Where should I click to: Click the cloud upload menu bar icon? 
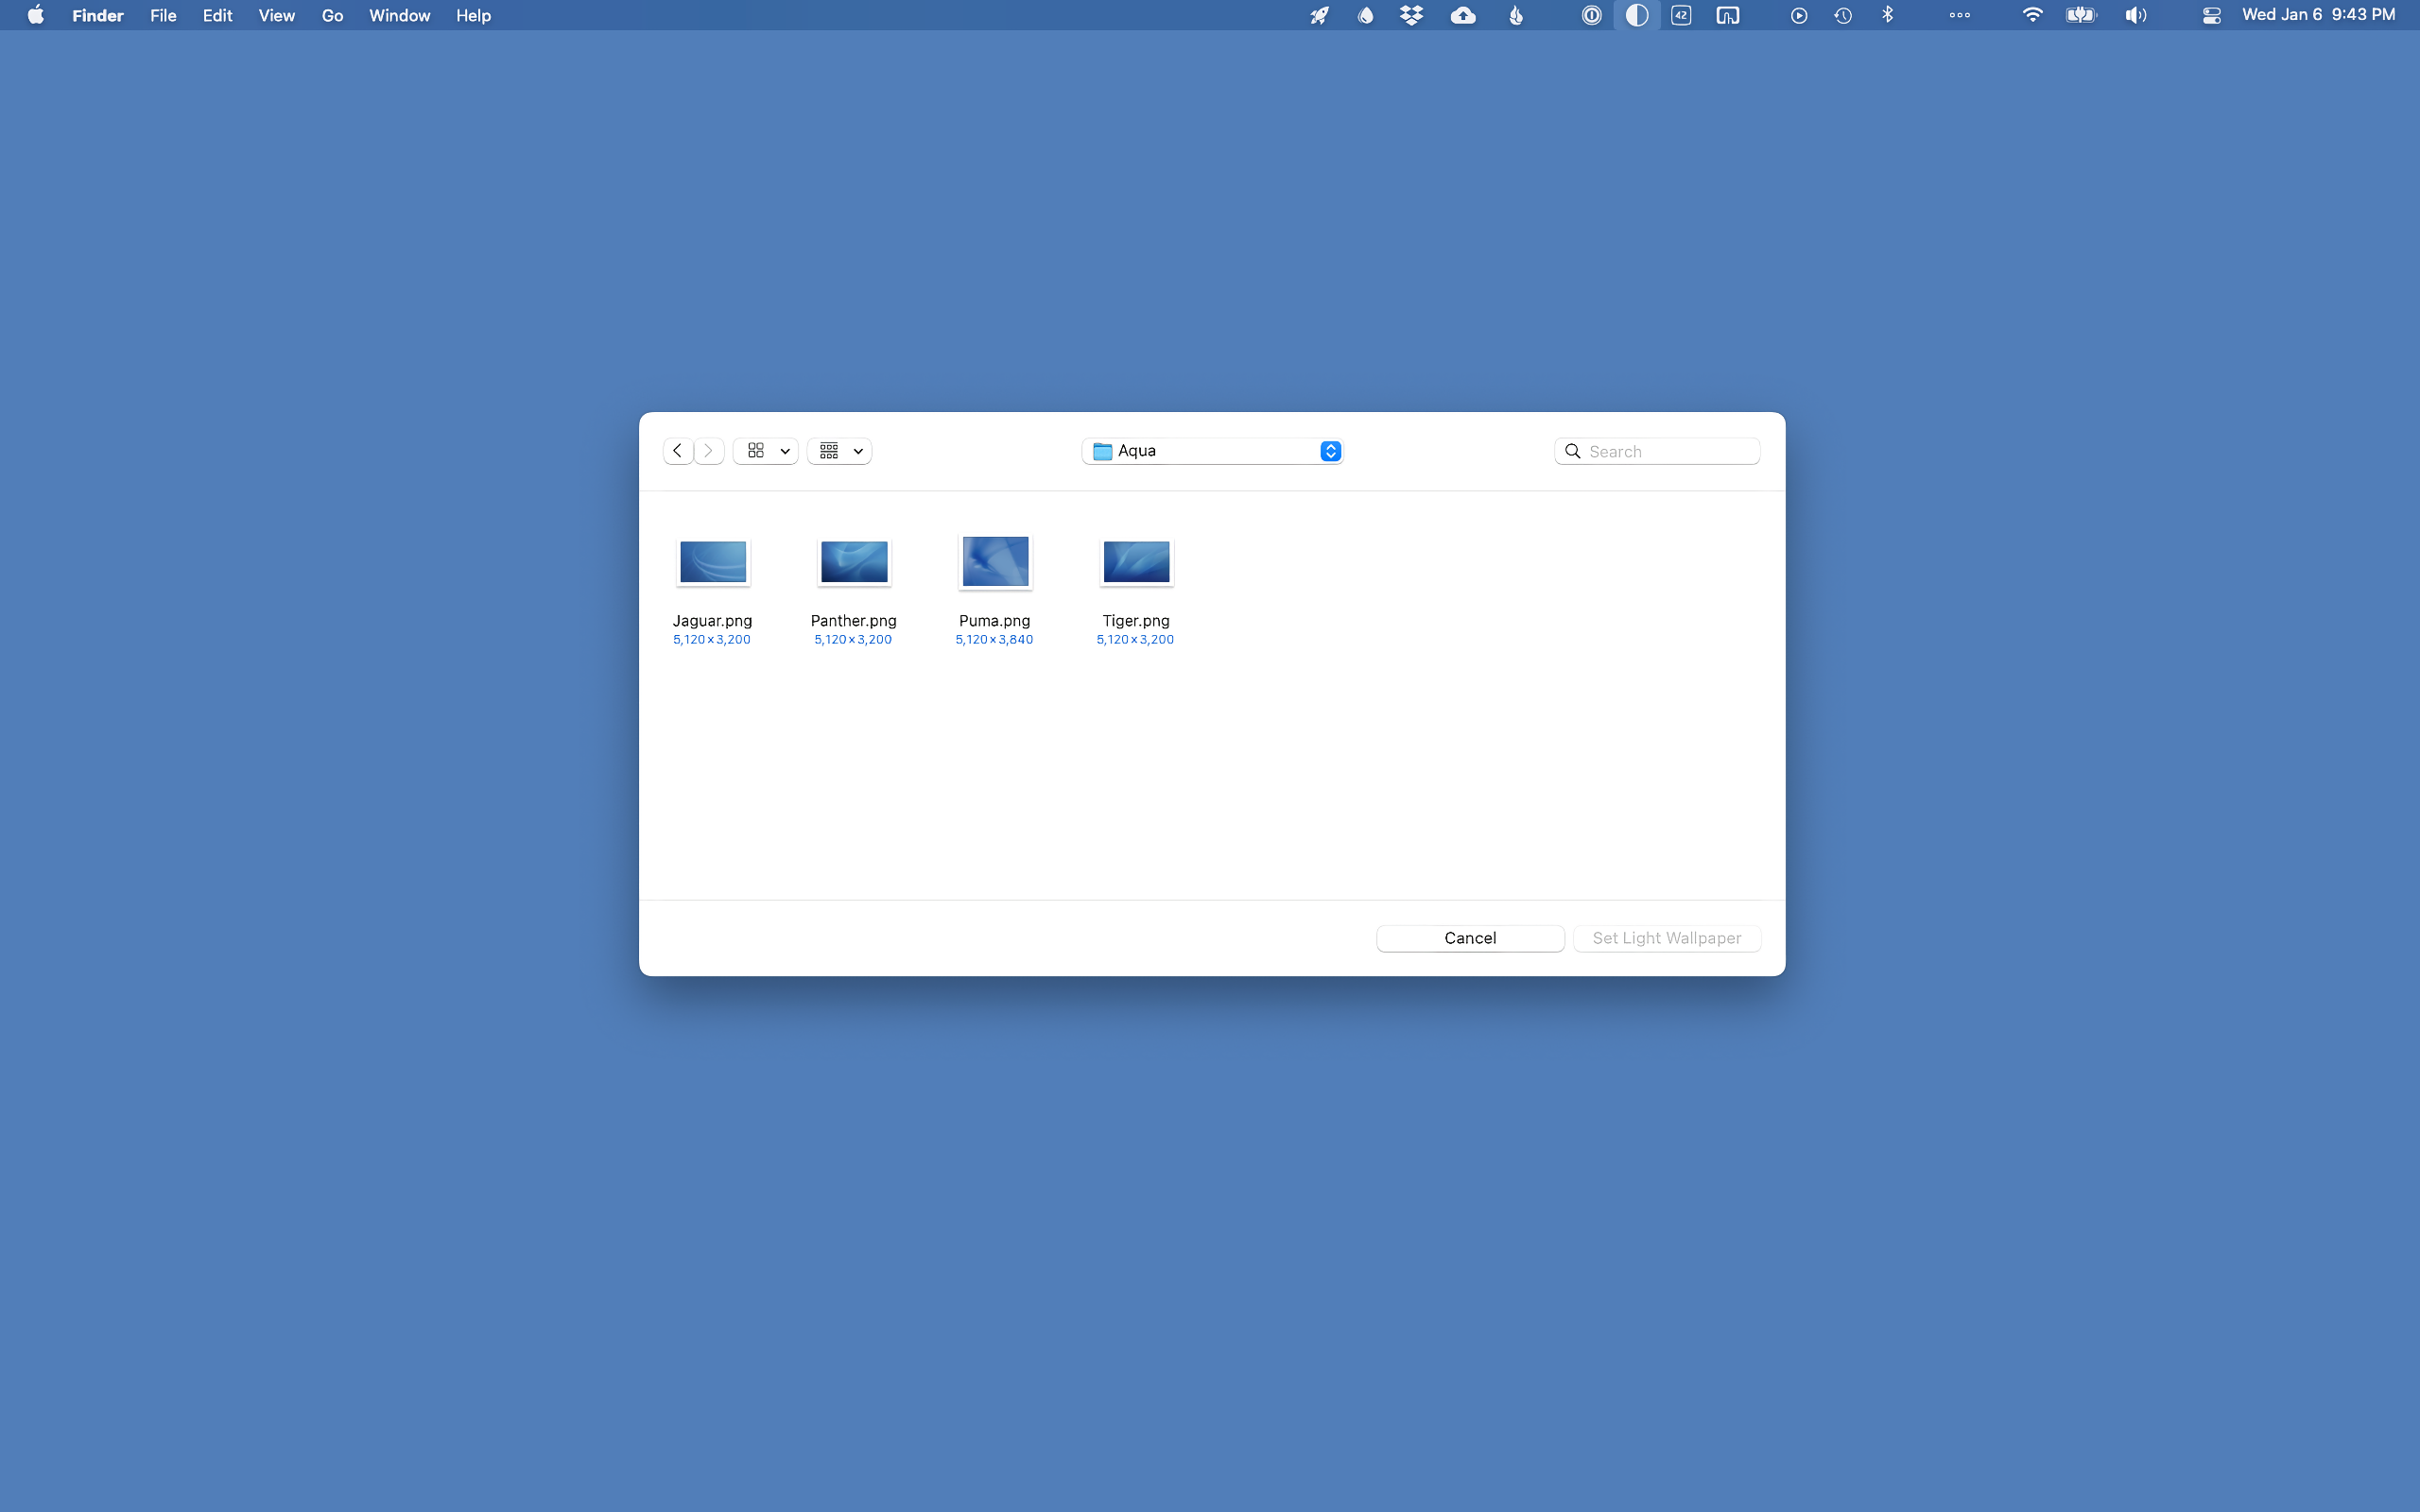[x=1463, y=15]
